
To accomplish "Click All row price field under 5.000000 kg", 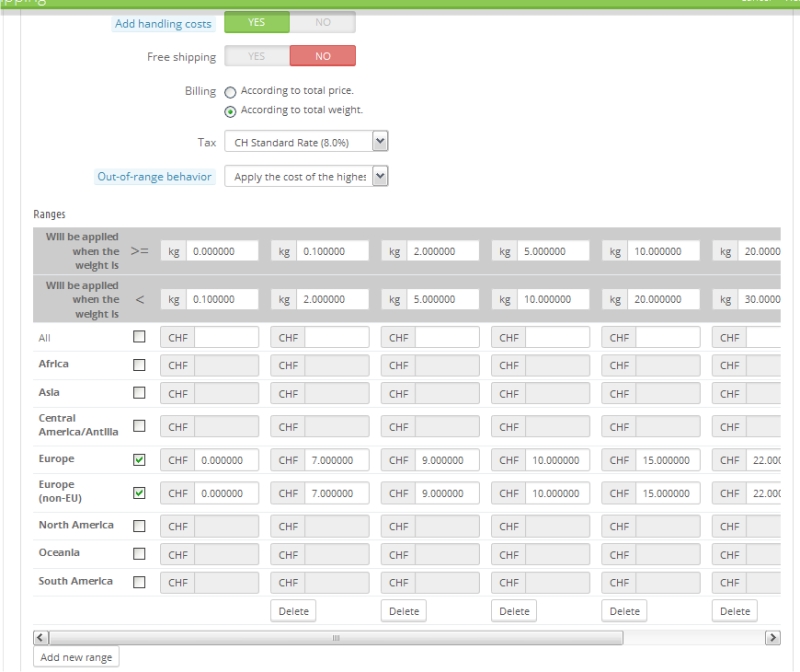I will point(557,337).
